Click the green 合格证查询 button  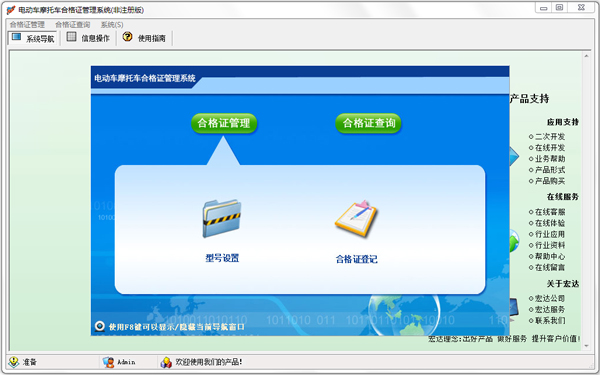coord(368,123)
